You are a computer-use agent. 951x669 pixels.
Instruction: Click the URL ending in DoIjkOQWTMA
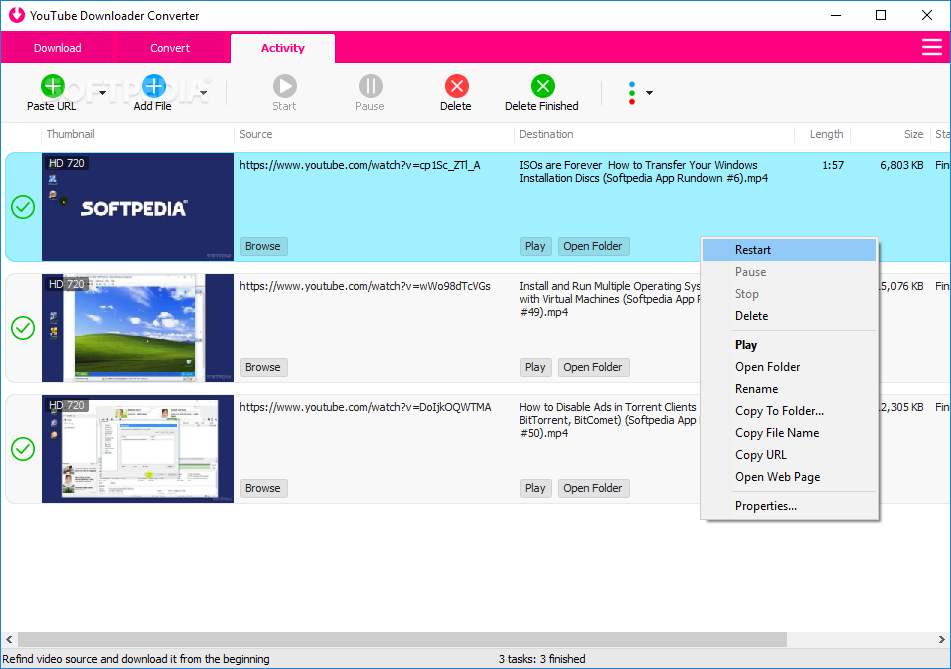coord(365,407)
